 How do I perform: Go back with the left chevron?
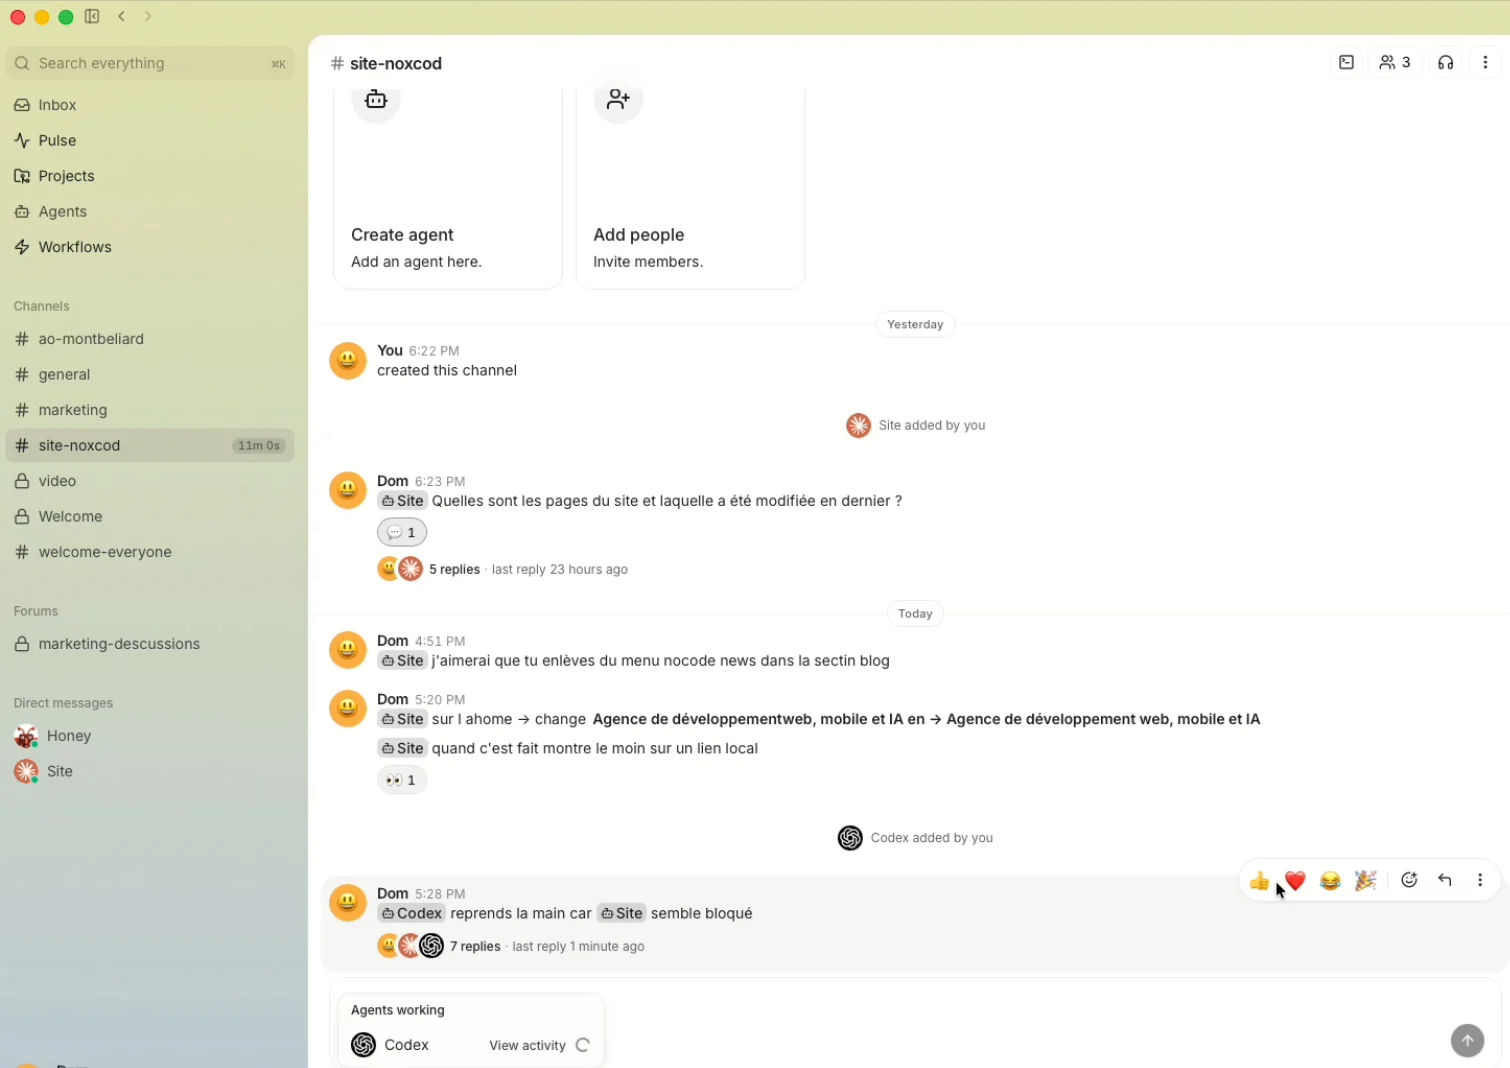click(x=121, y=16)
